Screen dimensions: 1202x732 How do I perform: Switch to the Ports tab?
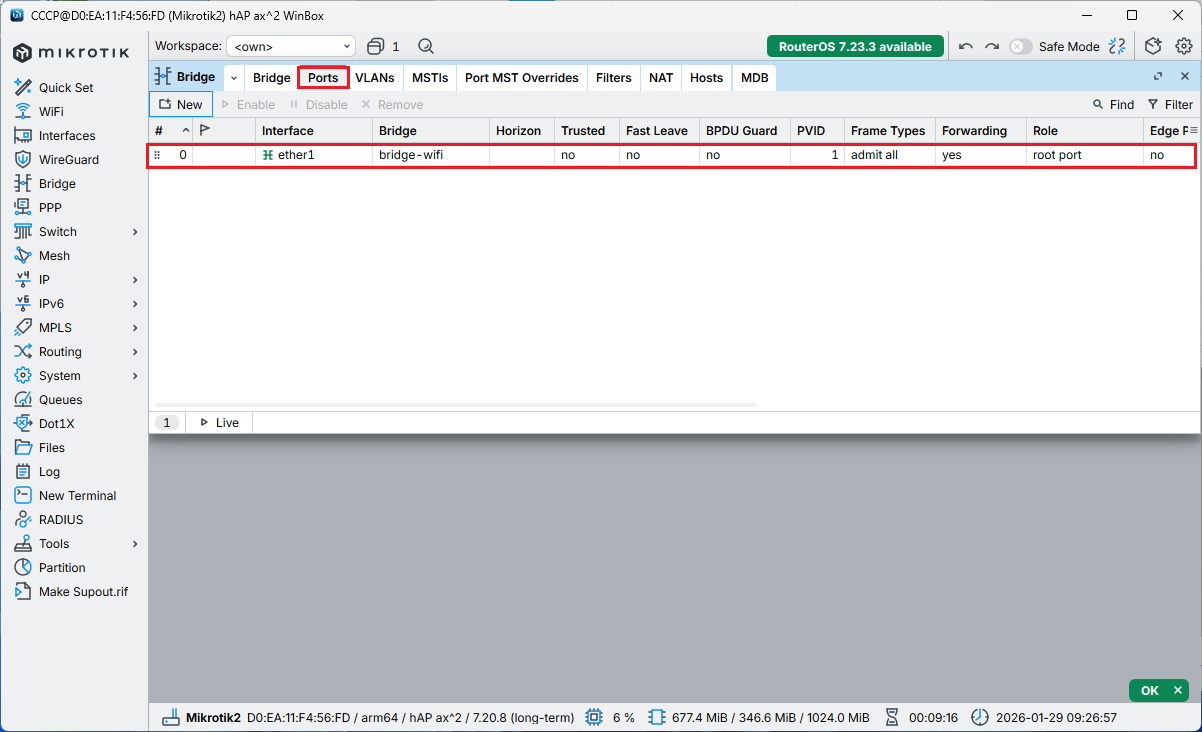coord(323,78)
